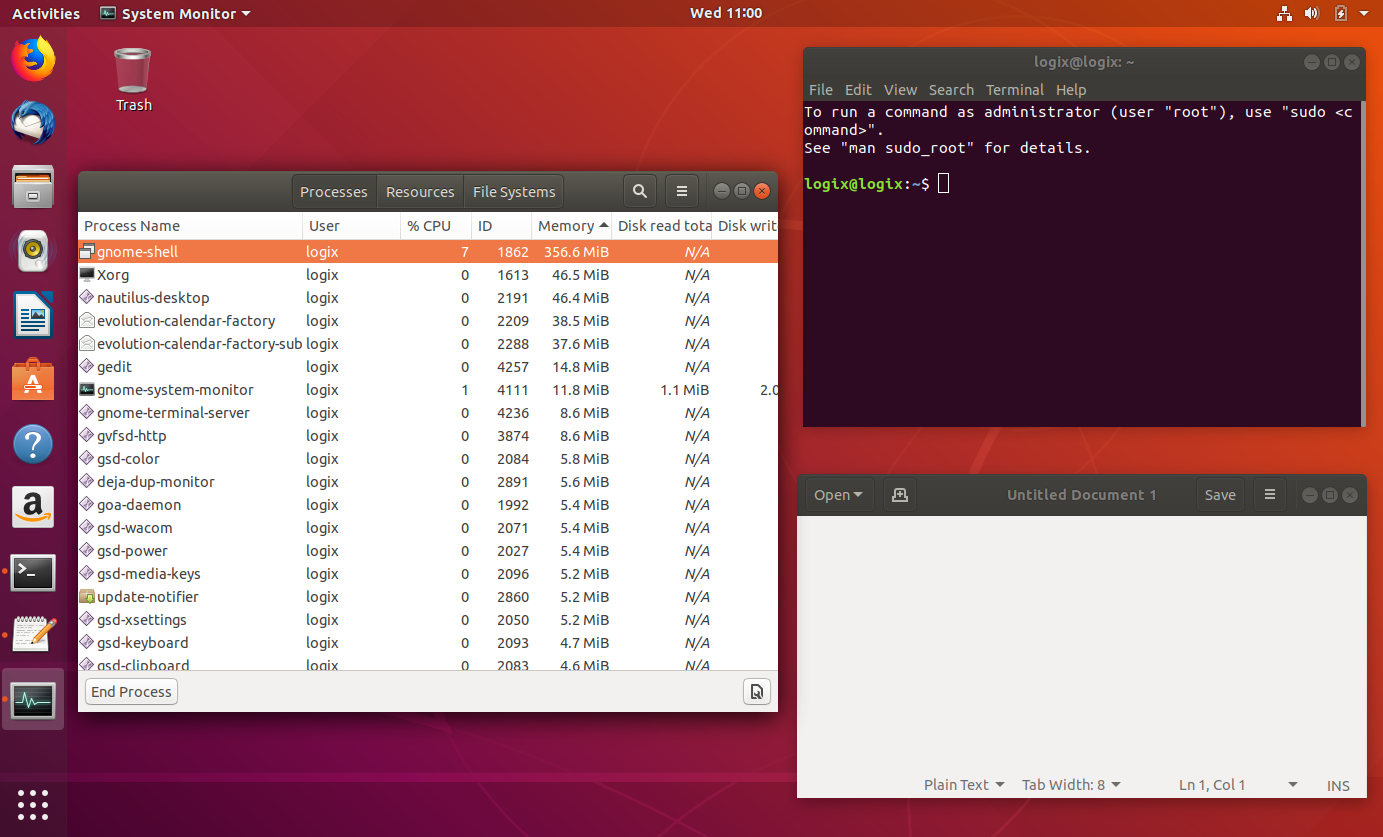The height and width of the screenshot is (837, 1383).
Task: Open gedit's hamburger menu
Action: tap(1269, 494)
